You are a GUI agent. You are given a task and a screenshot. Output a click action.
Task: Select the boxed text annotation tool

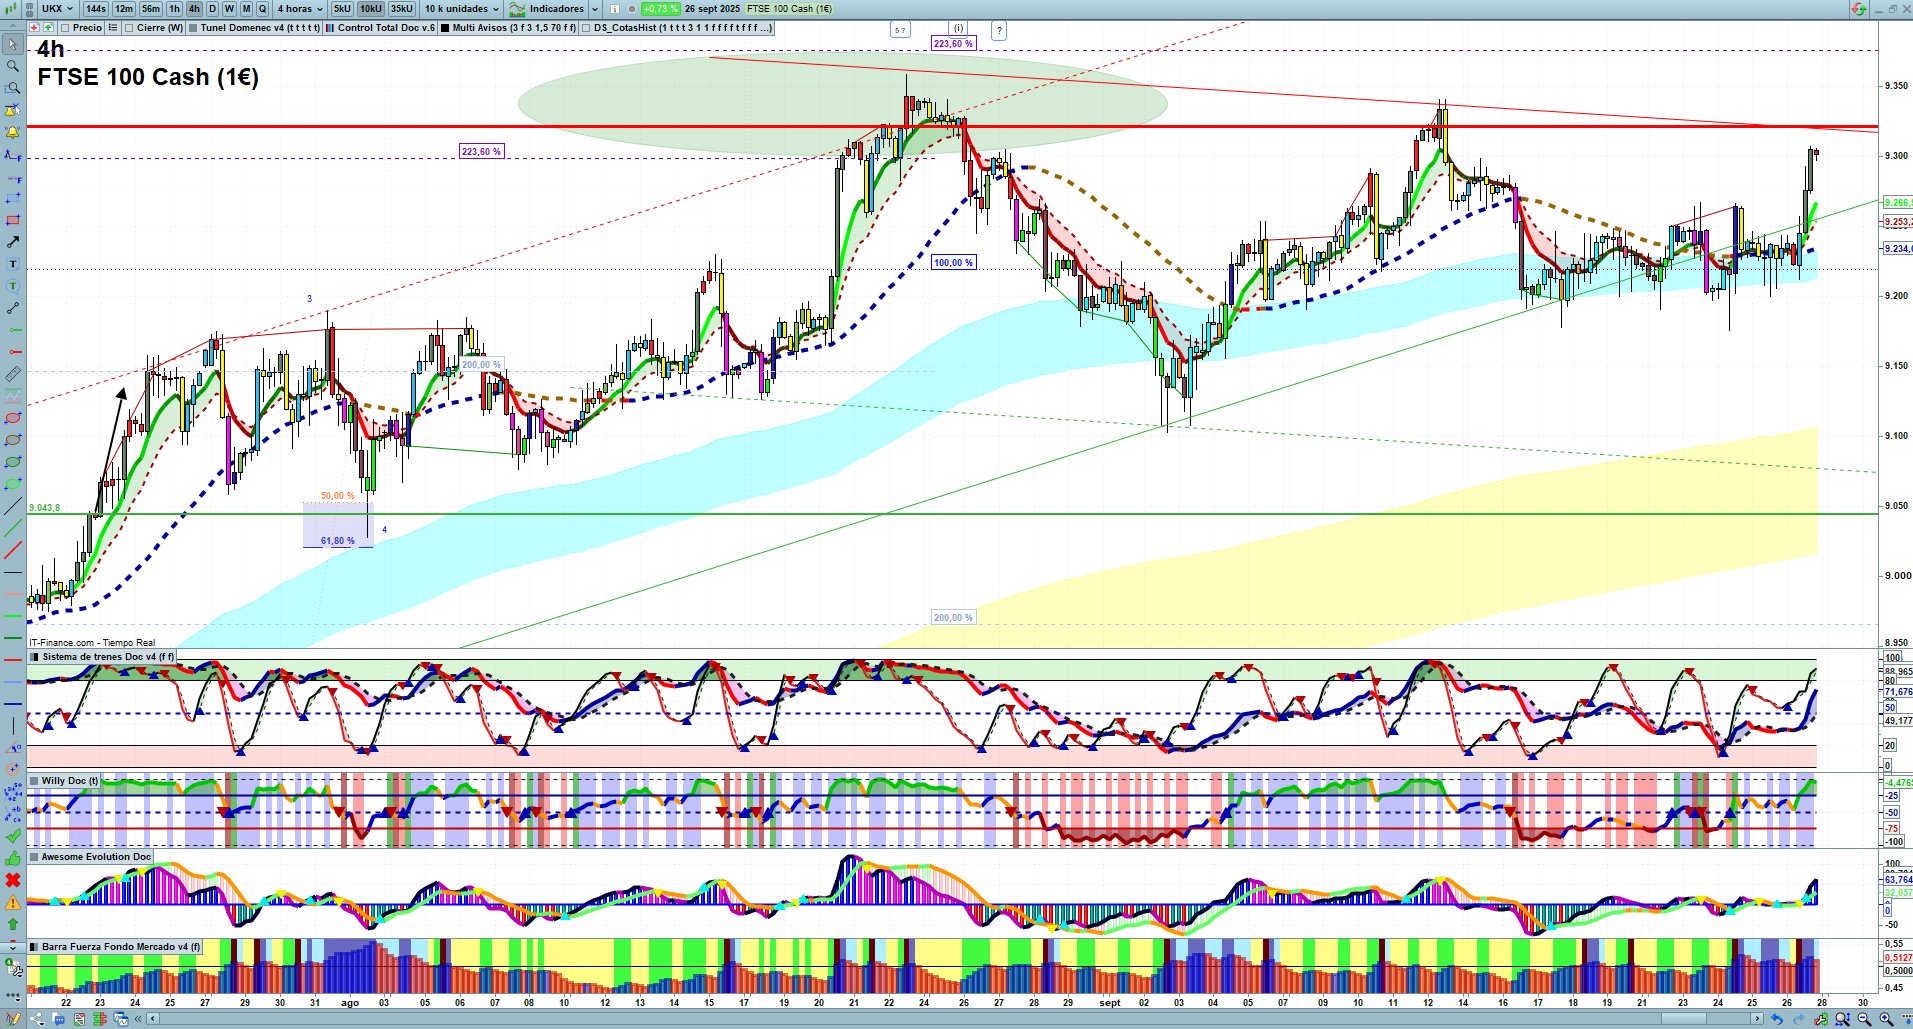click(13, 264)
